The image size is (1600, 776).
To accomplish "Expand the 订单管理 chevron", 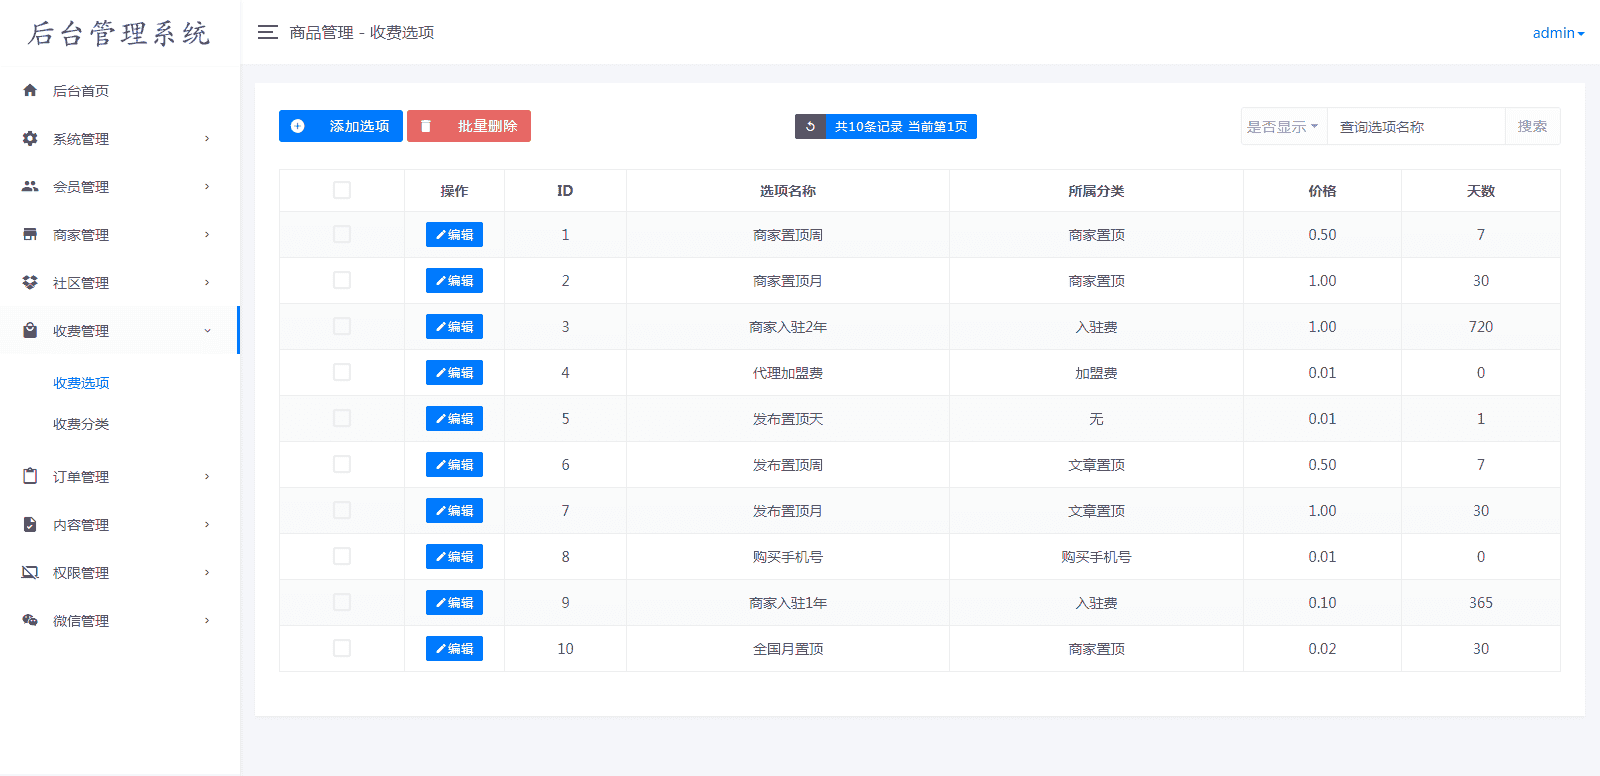I will (x=207, y=476).
